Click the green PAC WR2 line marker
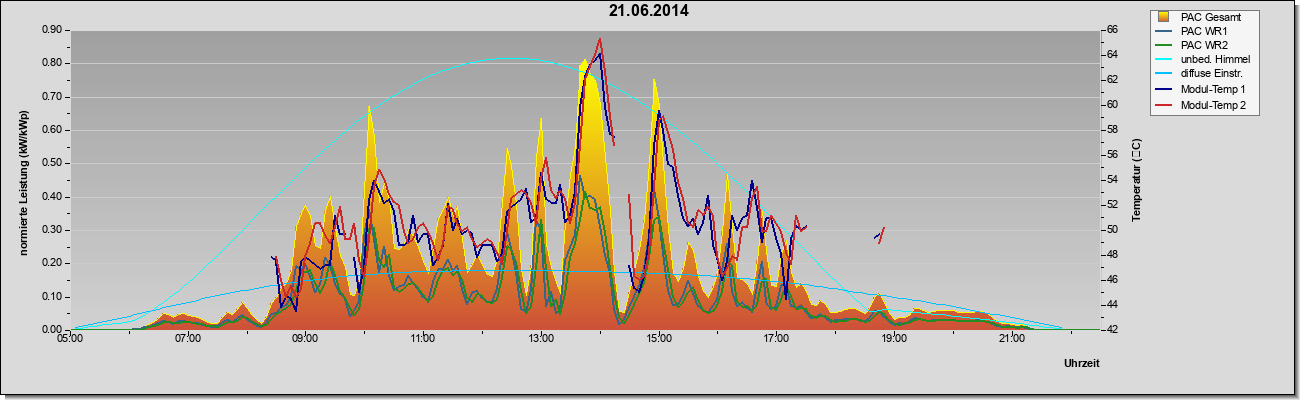Screen dimensions: 1300x400 point(1164,45)
